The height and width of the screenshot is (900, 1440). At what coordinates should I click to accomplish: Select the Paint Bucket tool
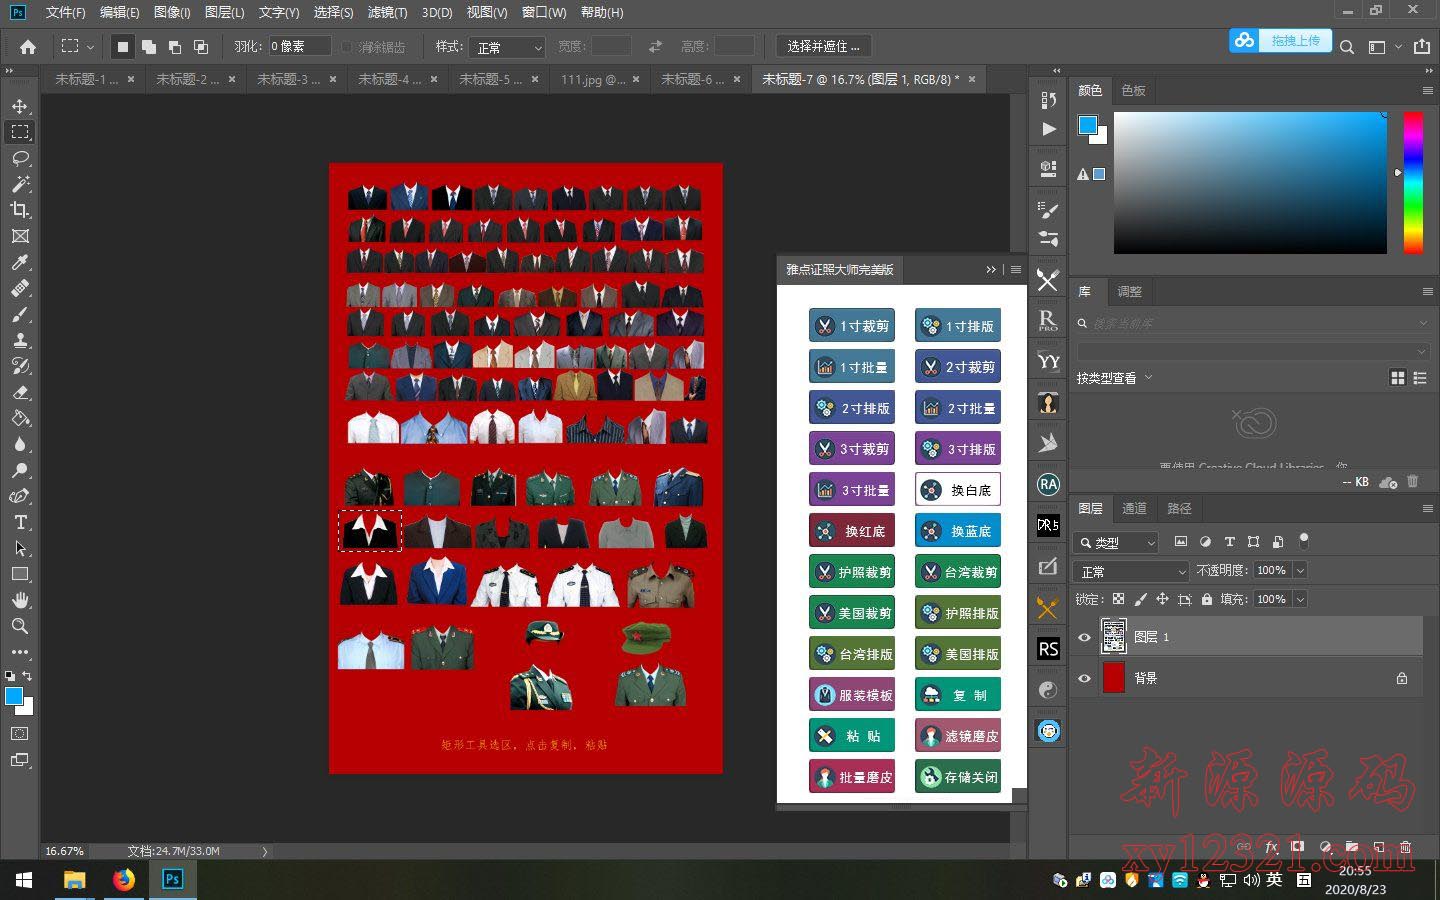[20, 418]
